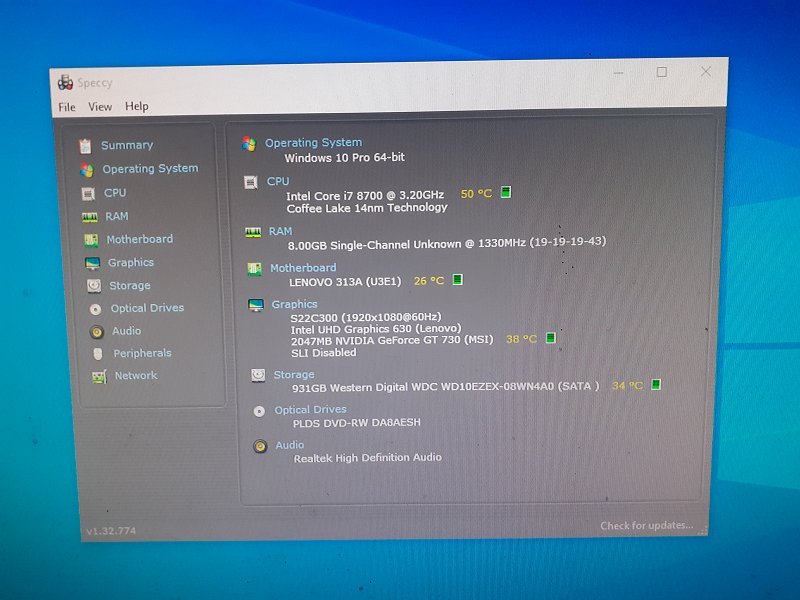Click the Audio speaker sidebar icon
800x600 pixels.
click(x=96, y=332)
